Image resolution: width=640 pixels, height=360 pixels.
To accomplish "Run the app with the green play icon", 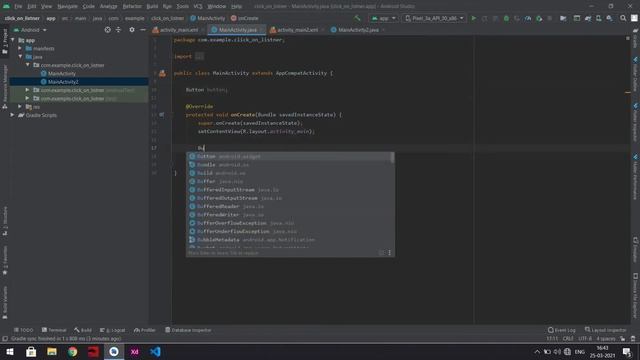I will pos(473,18).
